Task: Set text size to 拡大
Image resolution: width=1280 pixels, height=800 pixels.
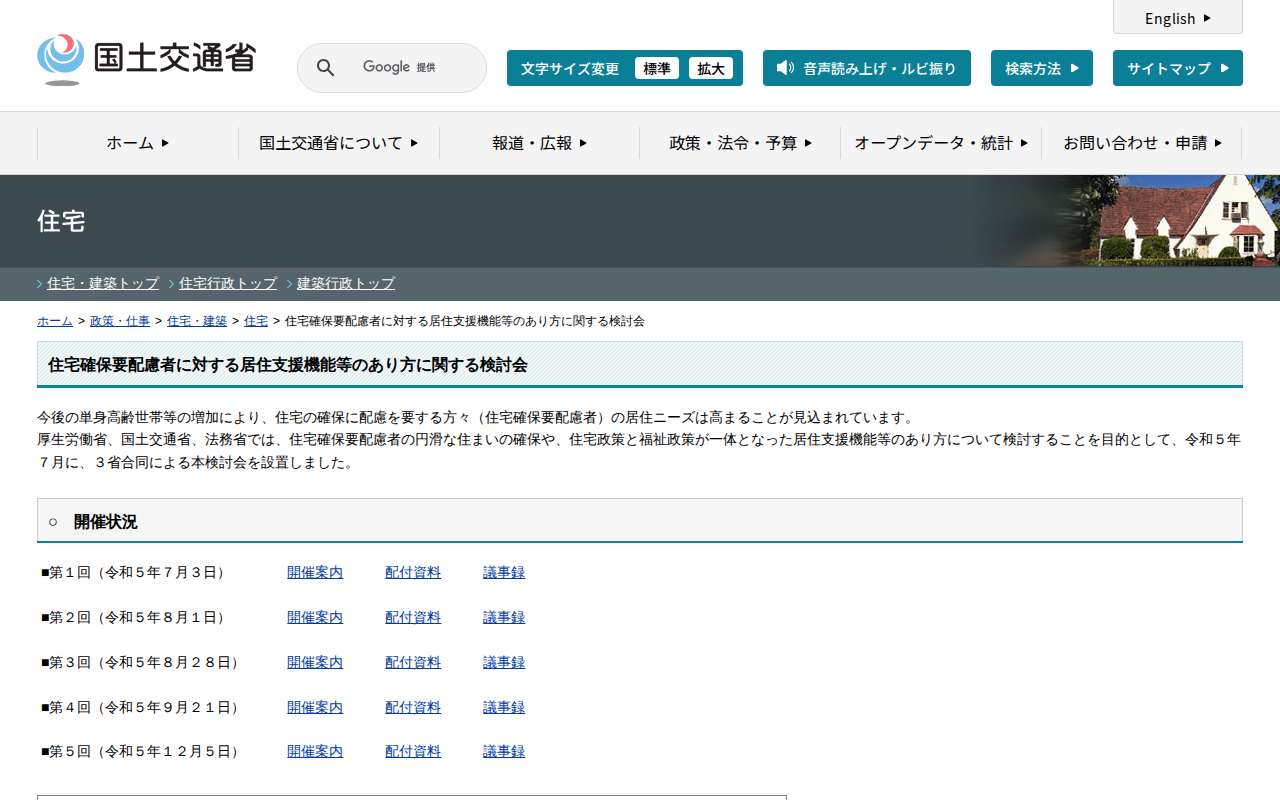Action: pyautogui.click(x=710, y=69)
